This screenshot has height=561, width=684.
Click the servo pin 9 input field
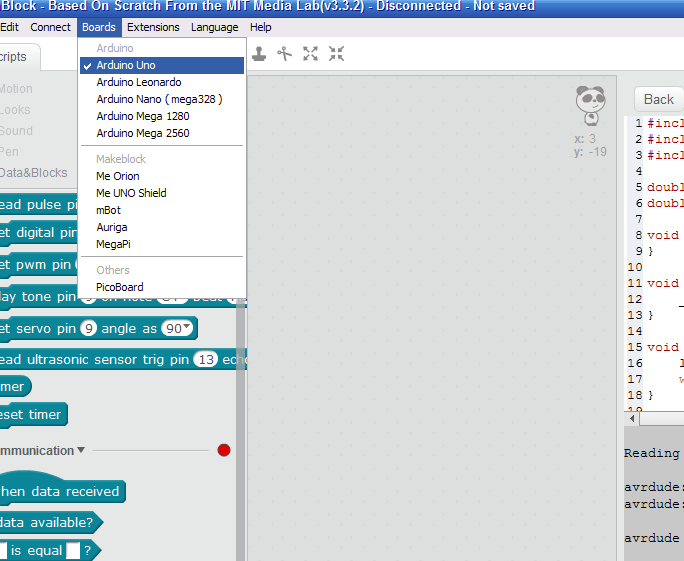[89, 328]
